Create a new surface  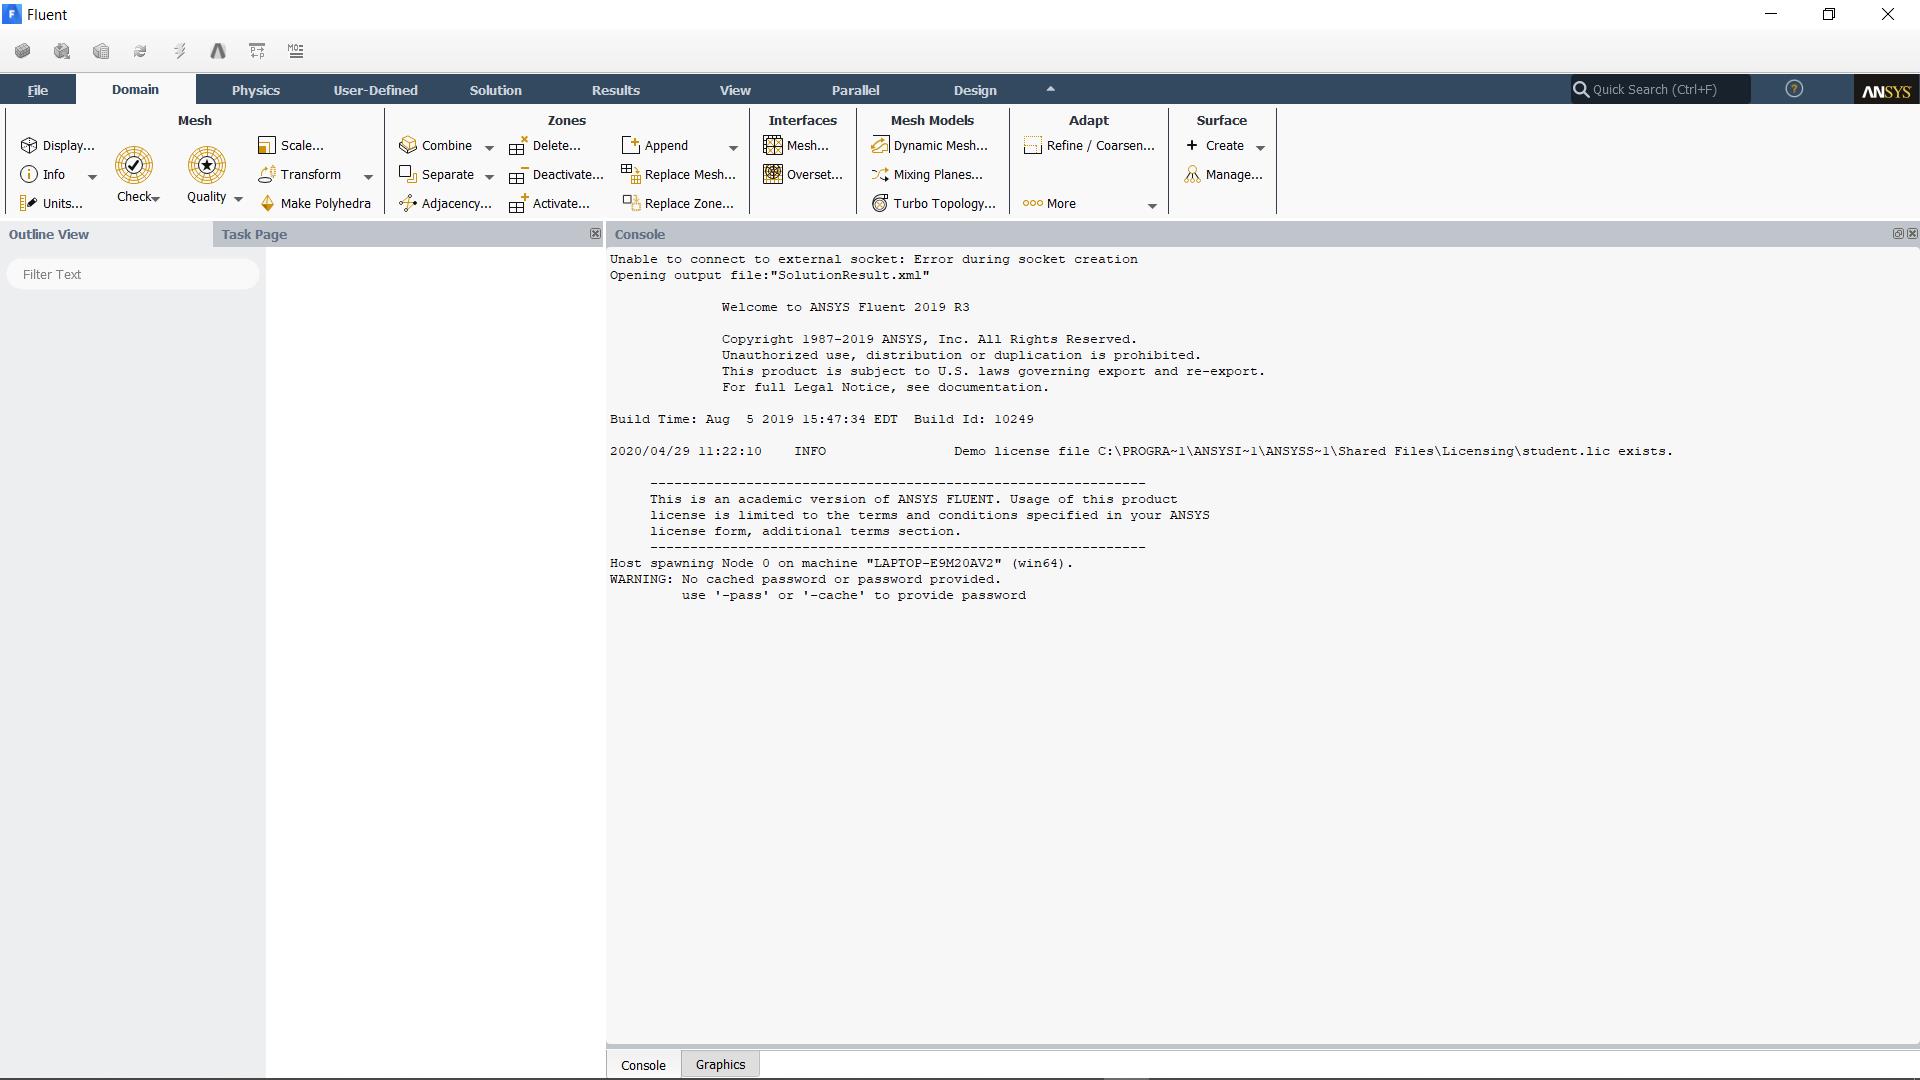click(x=1222, y=145)
